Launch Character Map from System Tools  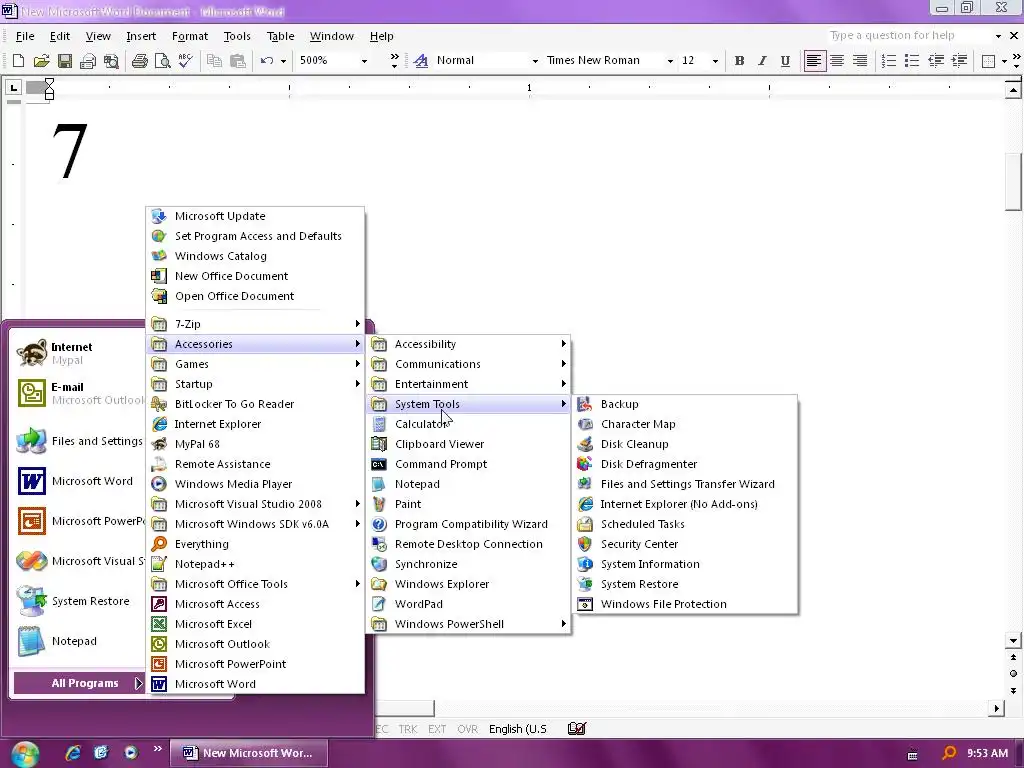[x=686, y=424]
